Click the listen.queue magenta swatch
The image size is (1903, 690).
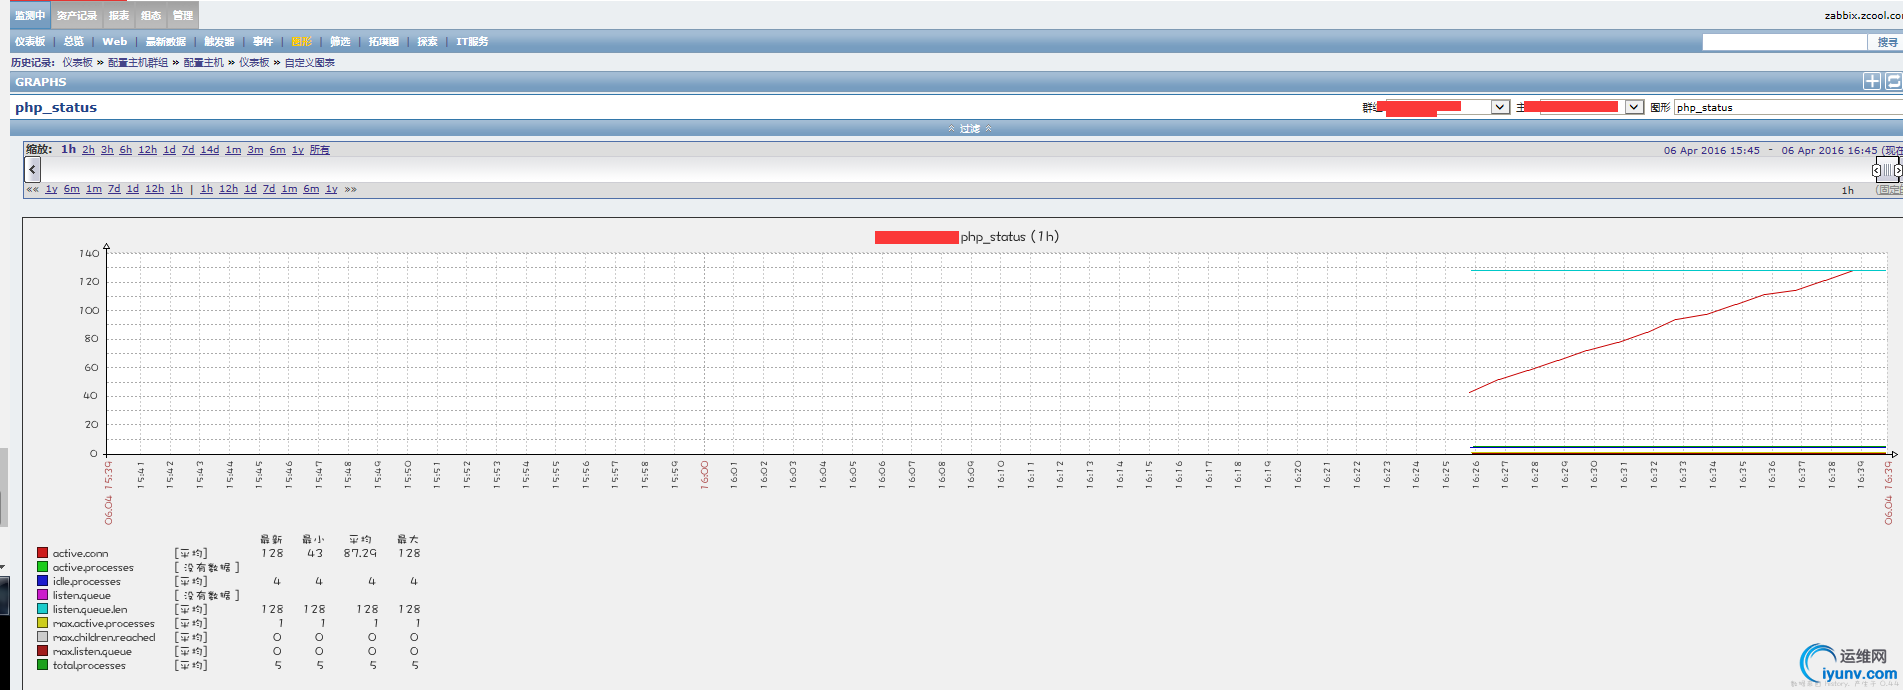(42, 594)
